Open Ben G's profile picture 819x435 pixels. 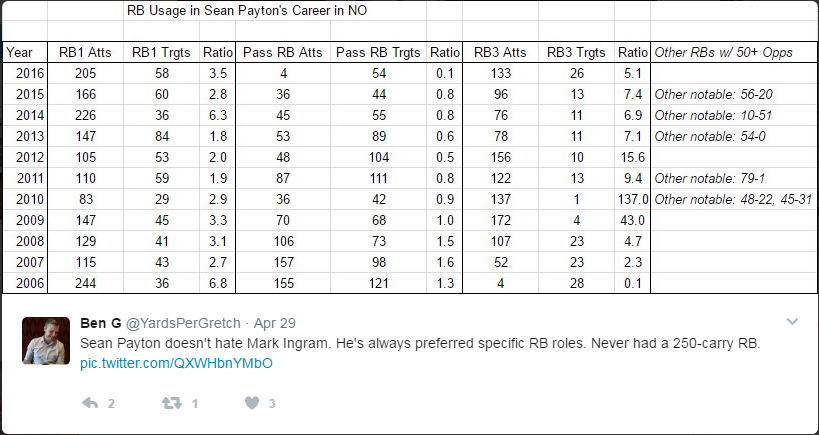(x=46, y=341)
